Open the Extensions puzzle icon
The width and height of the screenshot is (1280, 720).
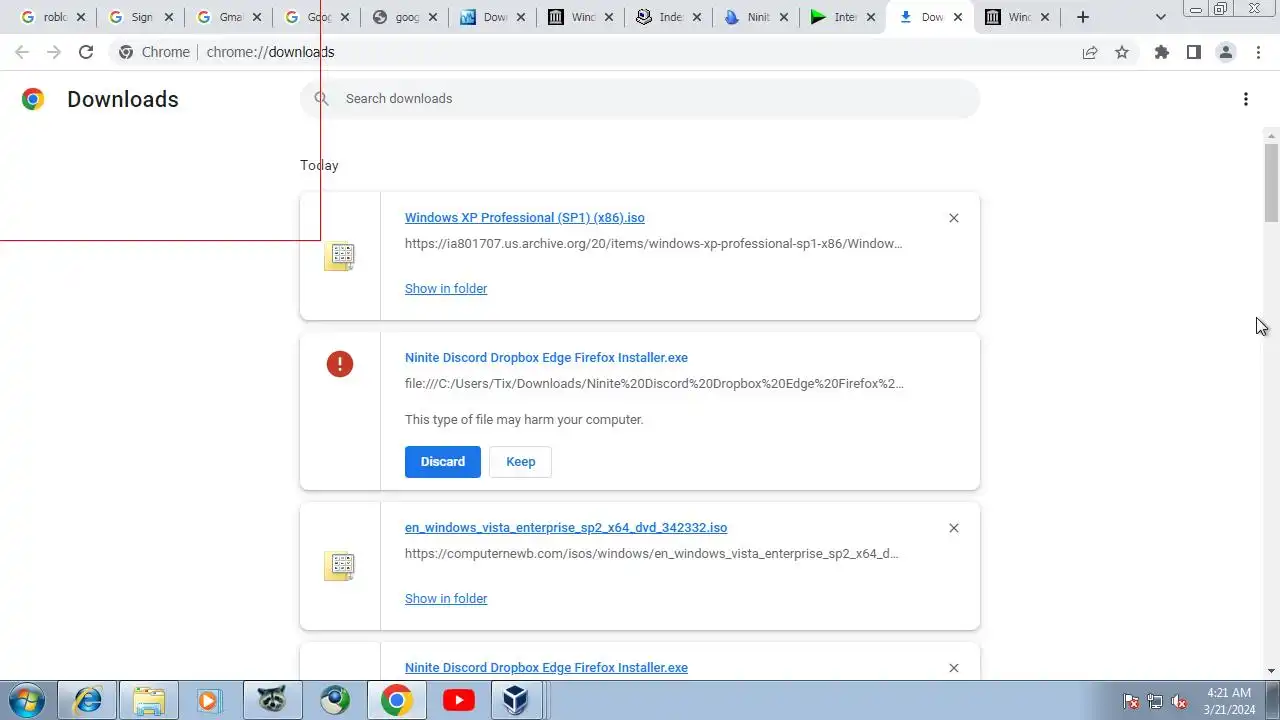1161,52
